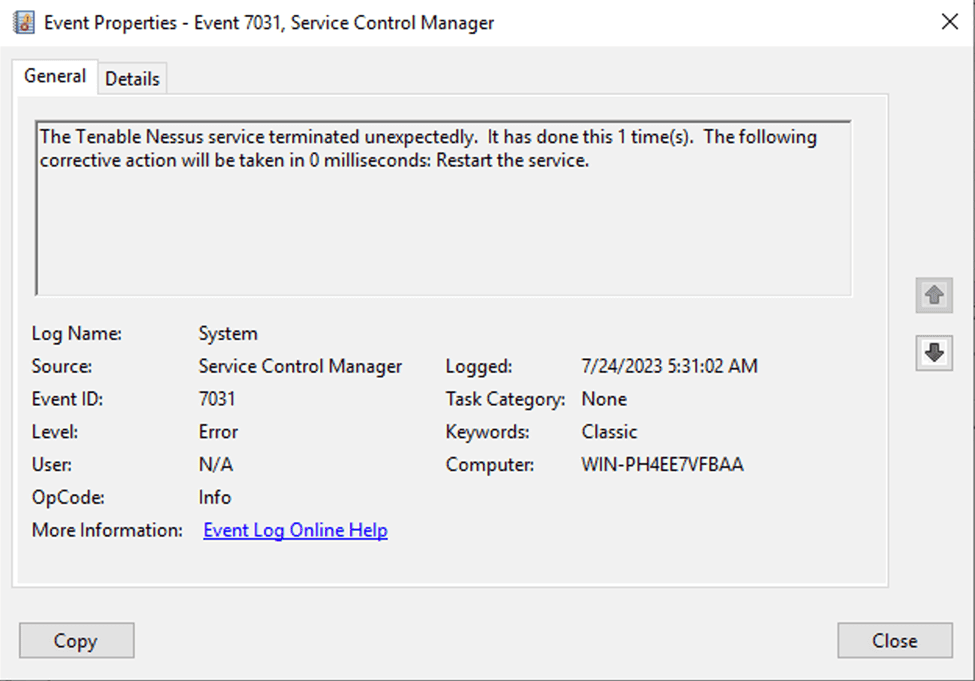Select the Keywords value Classic
The height and width of the screenshot is (681, 975).
click(x=609, y=432)
